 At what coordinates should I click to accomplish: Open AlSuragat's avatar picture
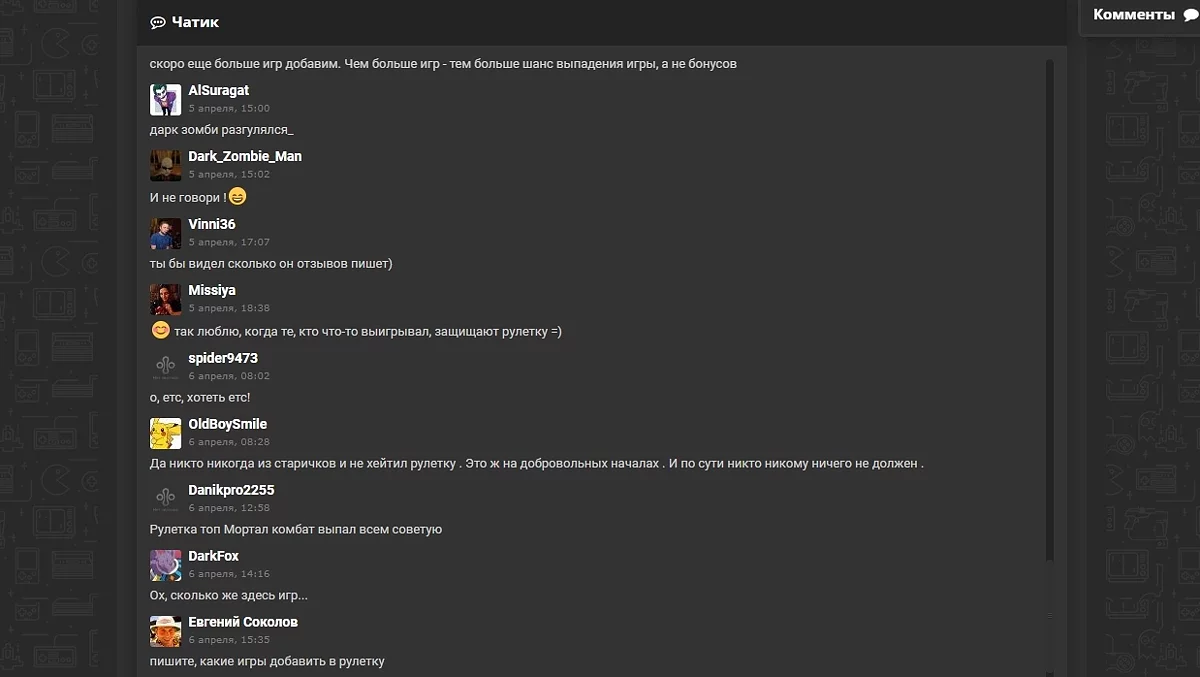tap(165, 99)
